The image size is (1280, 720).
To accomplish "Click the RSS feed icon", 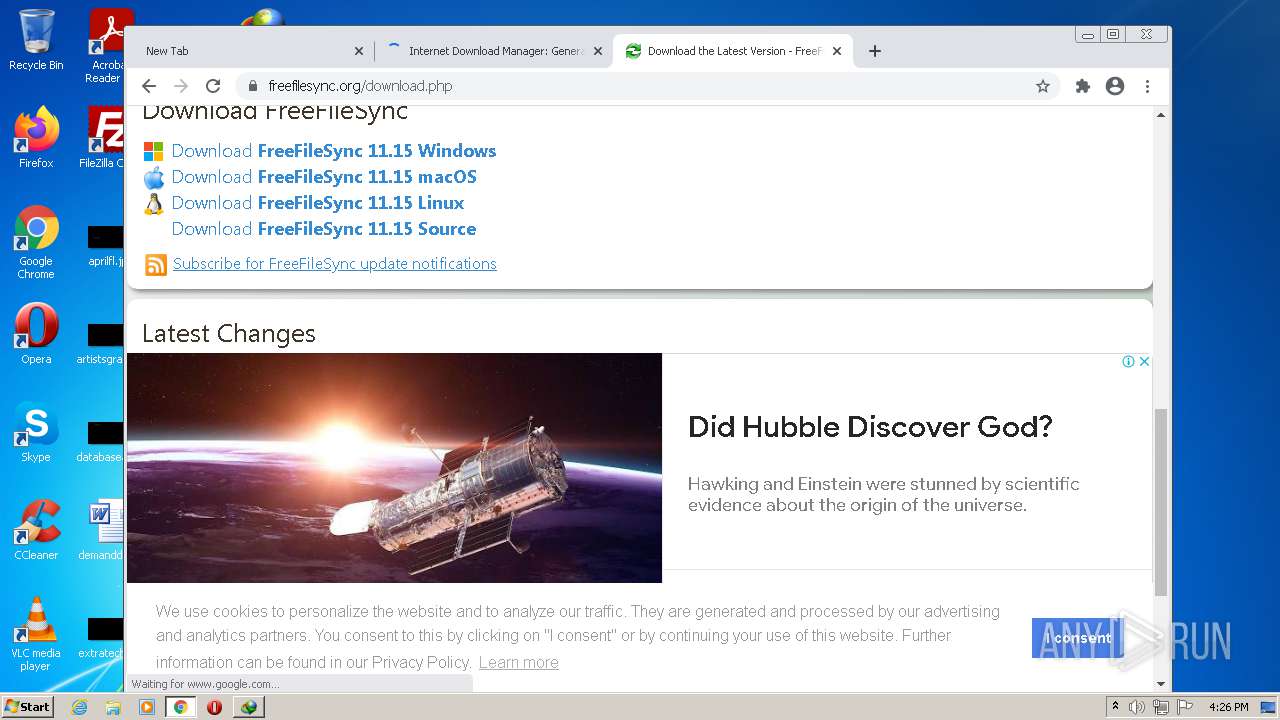I will (x=156, y=265).
